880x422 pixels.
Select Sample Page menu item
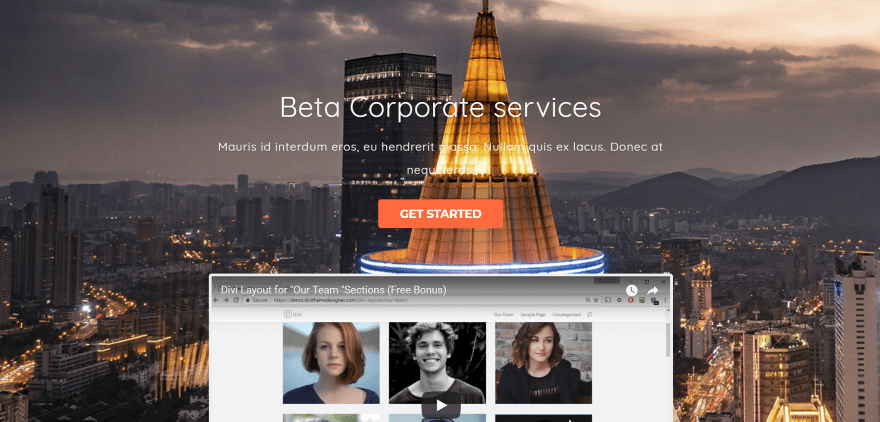[533, 315]
